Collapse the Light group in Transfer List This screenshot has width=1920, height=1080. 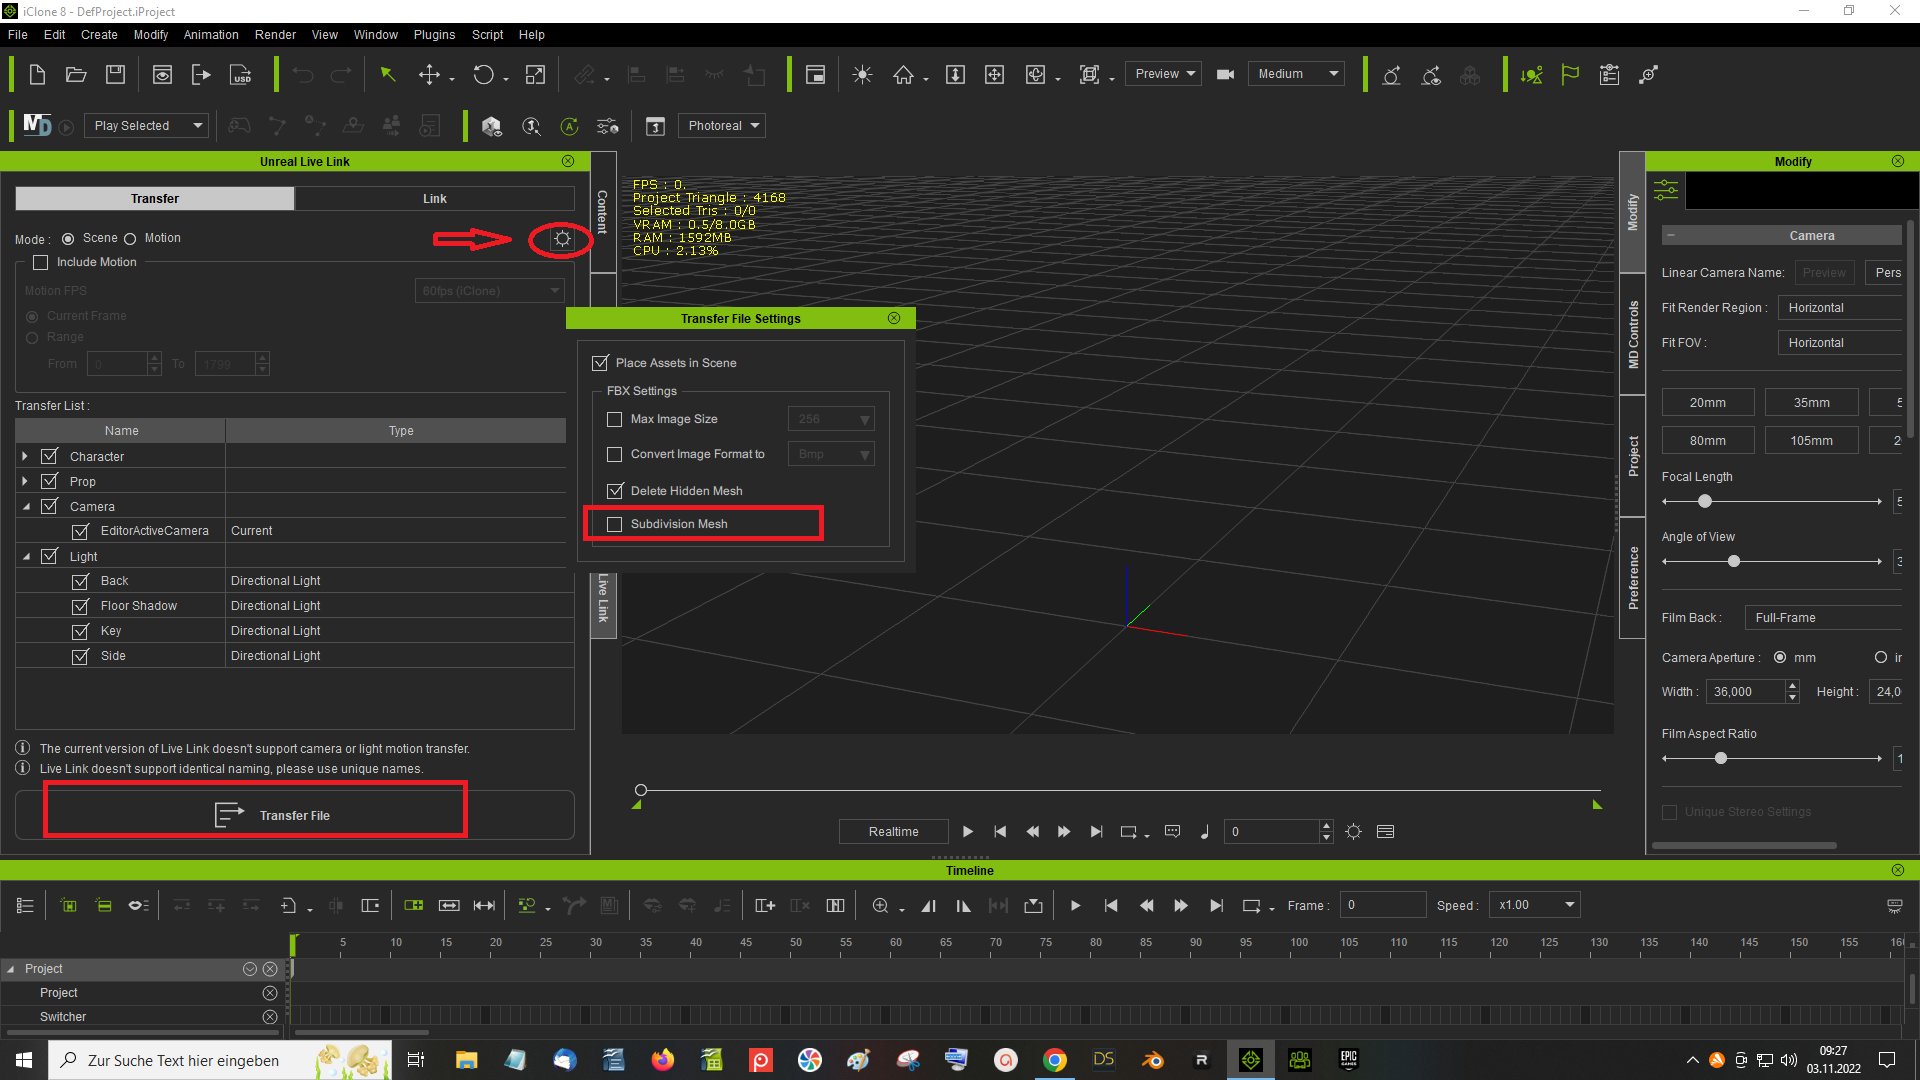pyautogui.click(x=27, y=557)
